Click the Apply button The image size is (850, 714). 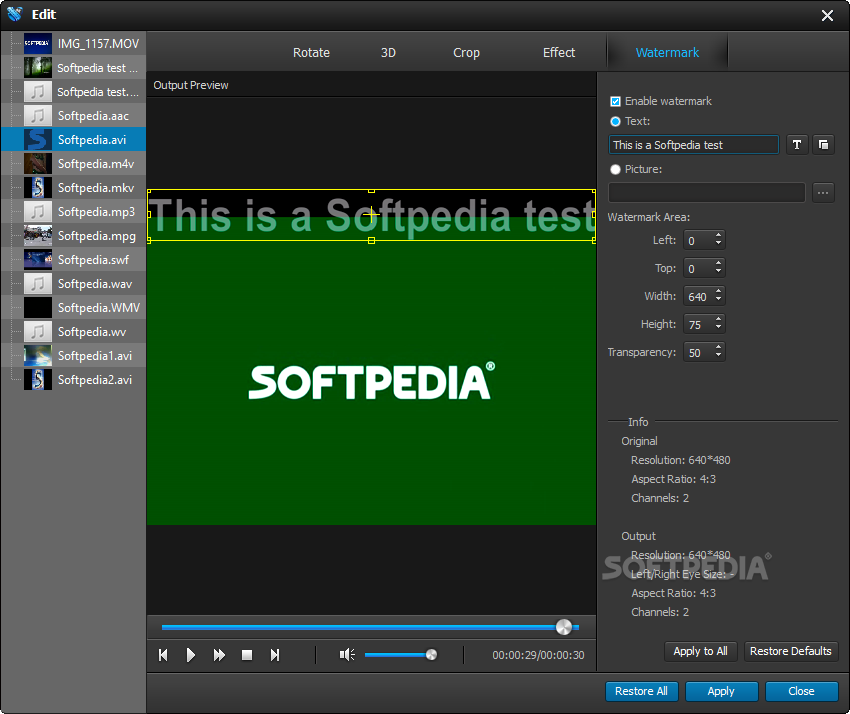coord(721,691)
